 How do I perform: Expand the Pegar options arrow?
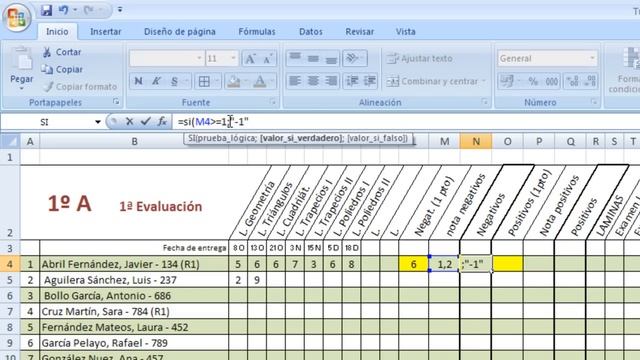[x=21, y=88]
